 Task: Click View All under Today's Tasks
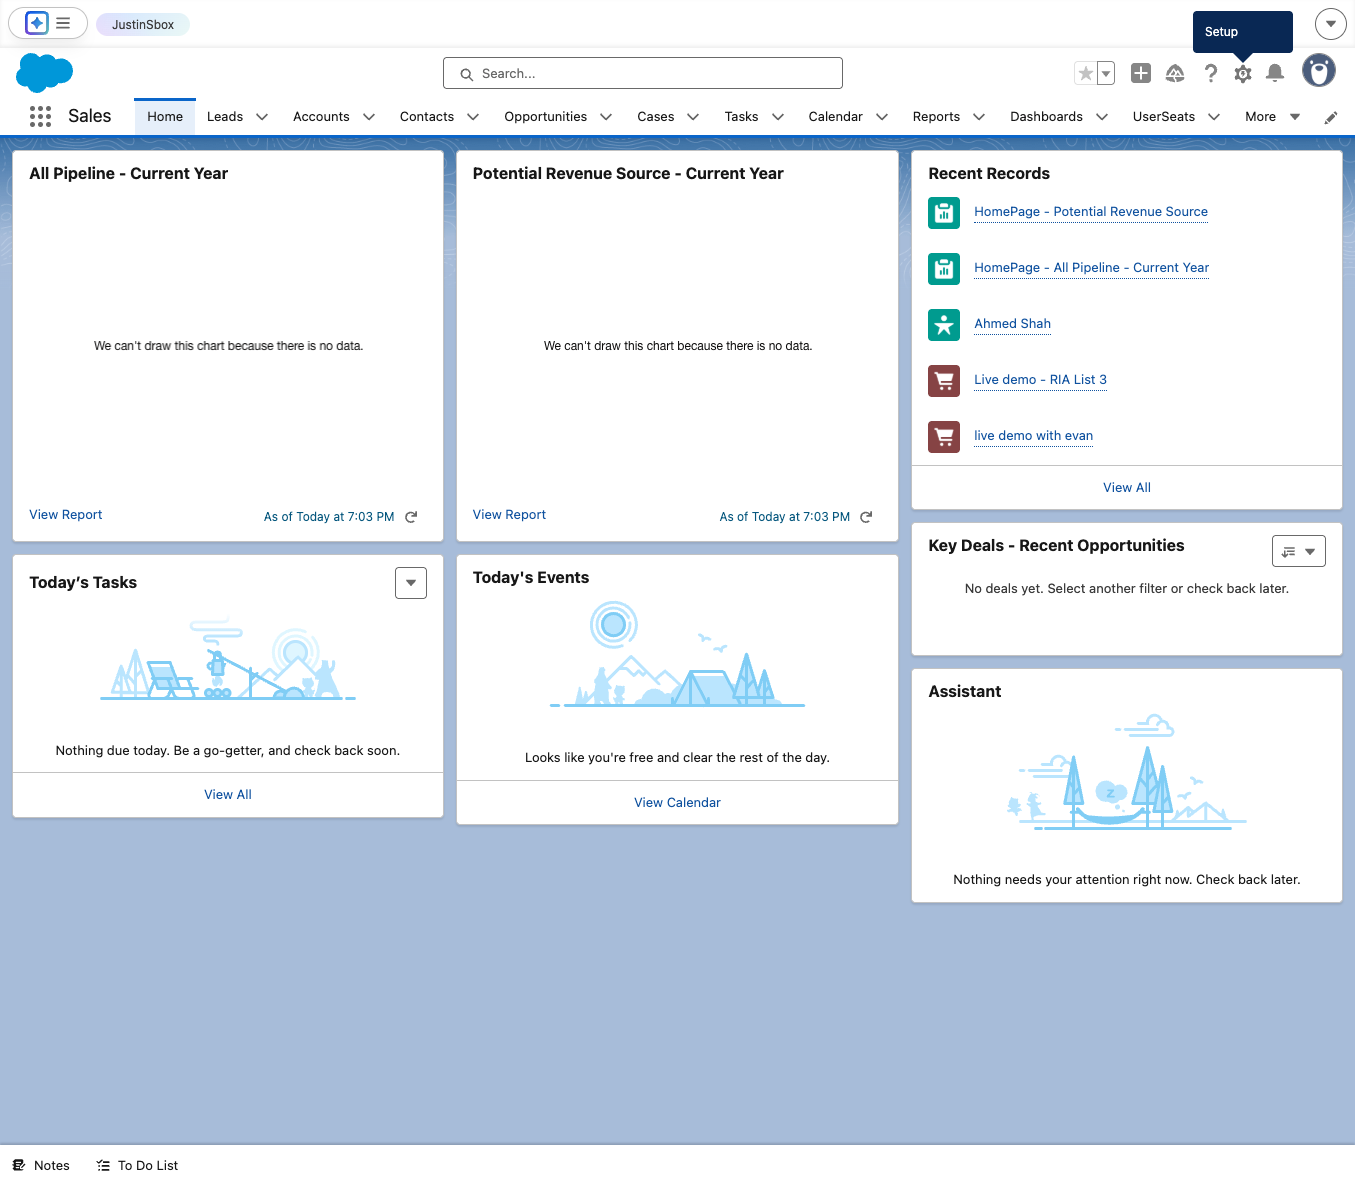pyautogui.click(x=228, y=795)
